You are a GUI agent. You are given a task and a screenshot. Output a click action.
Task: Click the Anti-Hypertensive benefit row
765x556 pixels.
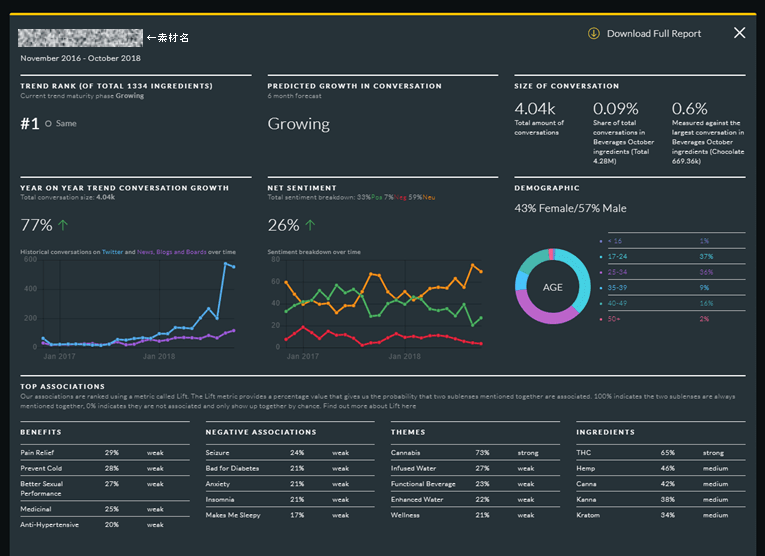[105, 525]
